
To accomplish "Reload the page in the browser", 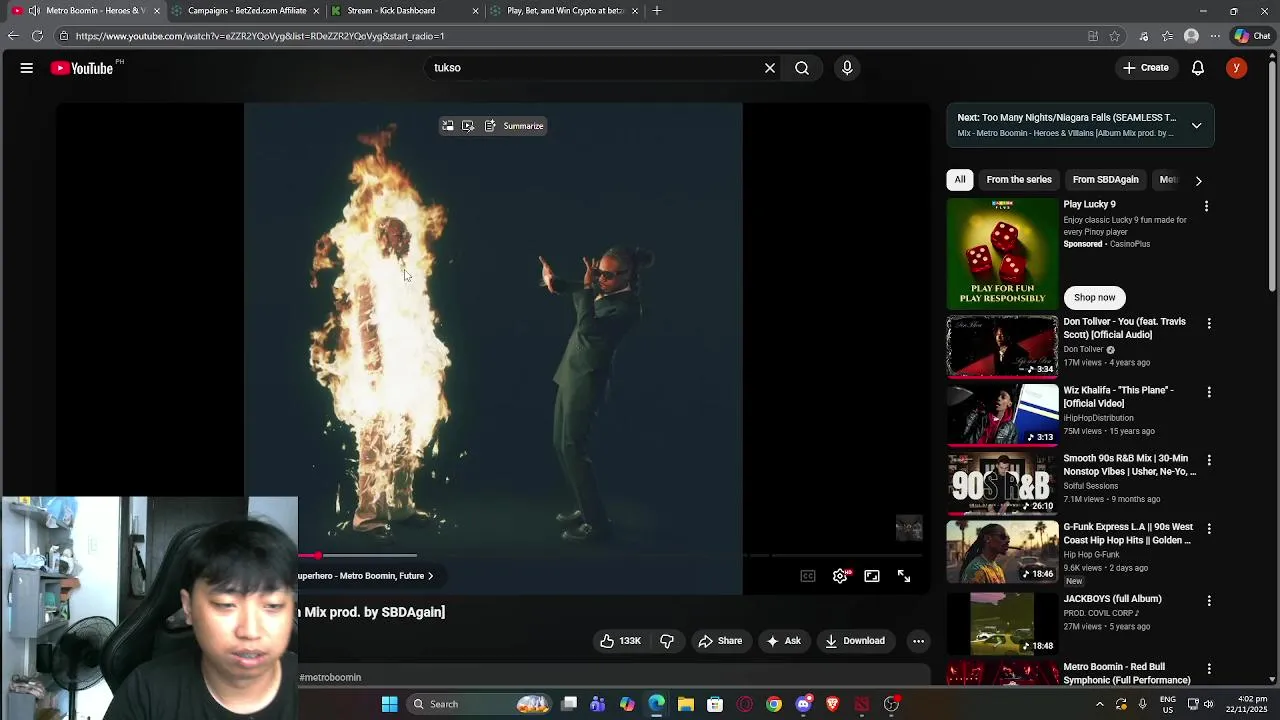I will pyautogui.click(x=37, y=36).
